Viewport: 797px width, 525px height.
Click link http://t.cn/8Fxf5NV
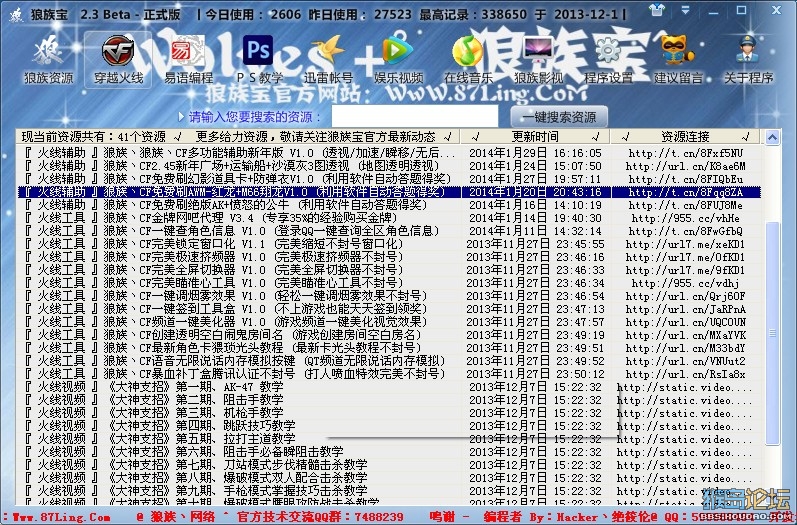pos(686,153)
